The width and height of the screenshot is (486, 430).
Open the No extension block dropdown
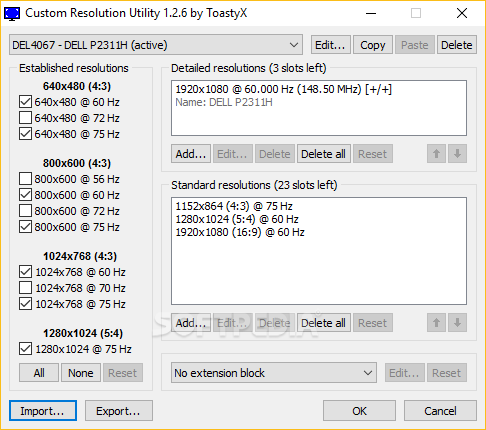tap(274, 373)
